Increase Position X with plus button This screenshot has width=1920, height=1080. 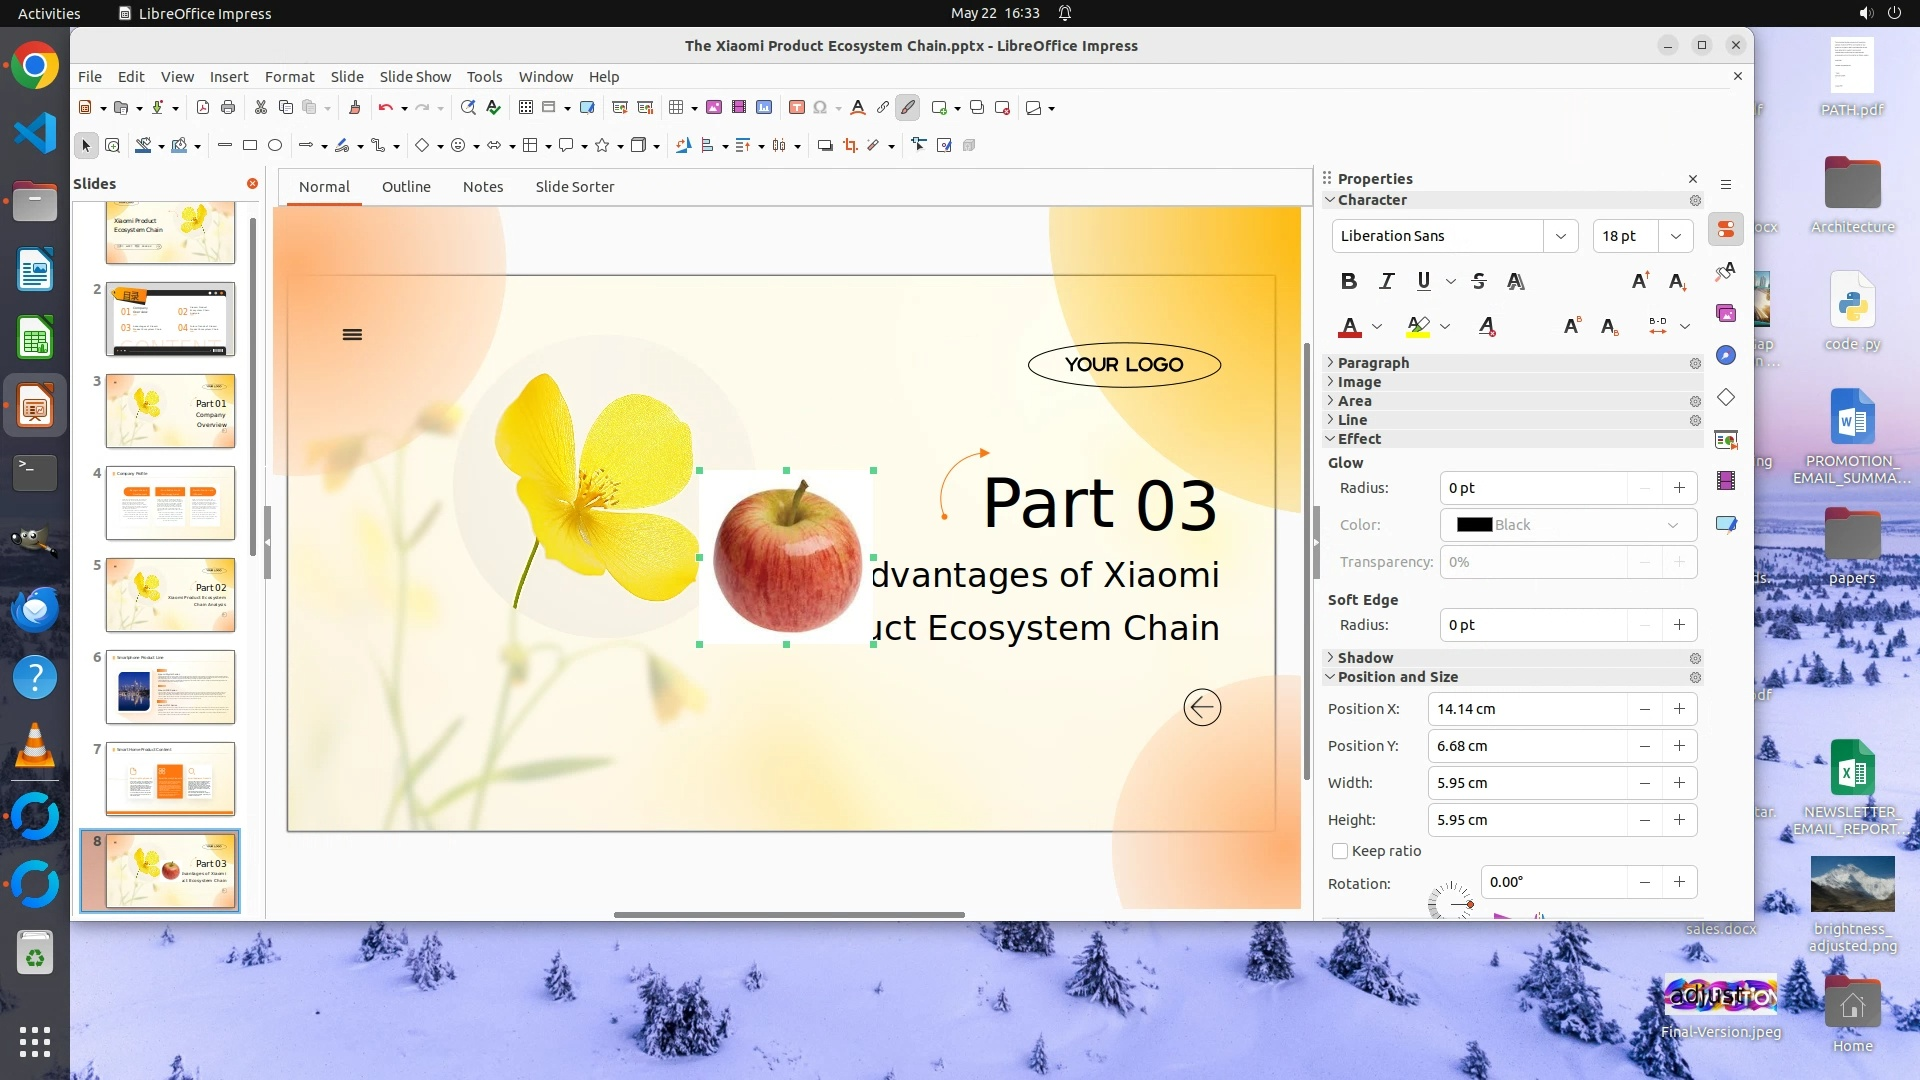pyautogui.click(x=1679, y=709)
